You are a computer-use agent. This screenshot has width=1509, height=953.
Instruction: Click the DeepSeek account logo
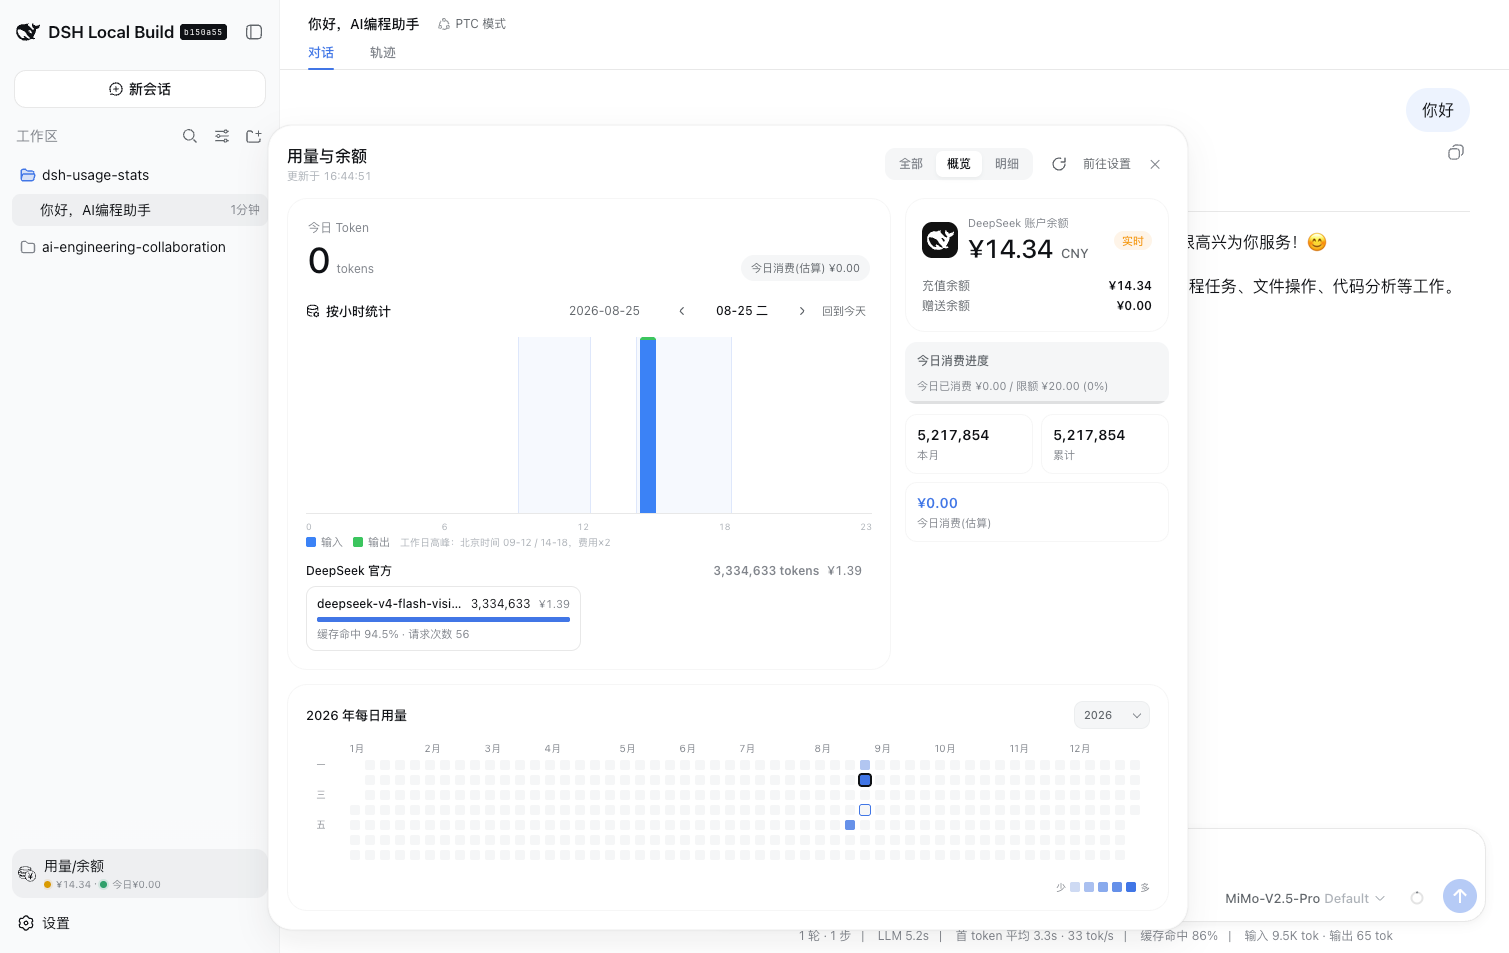pos(940,240)
